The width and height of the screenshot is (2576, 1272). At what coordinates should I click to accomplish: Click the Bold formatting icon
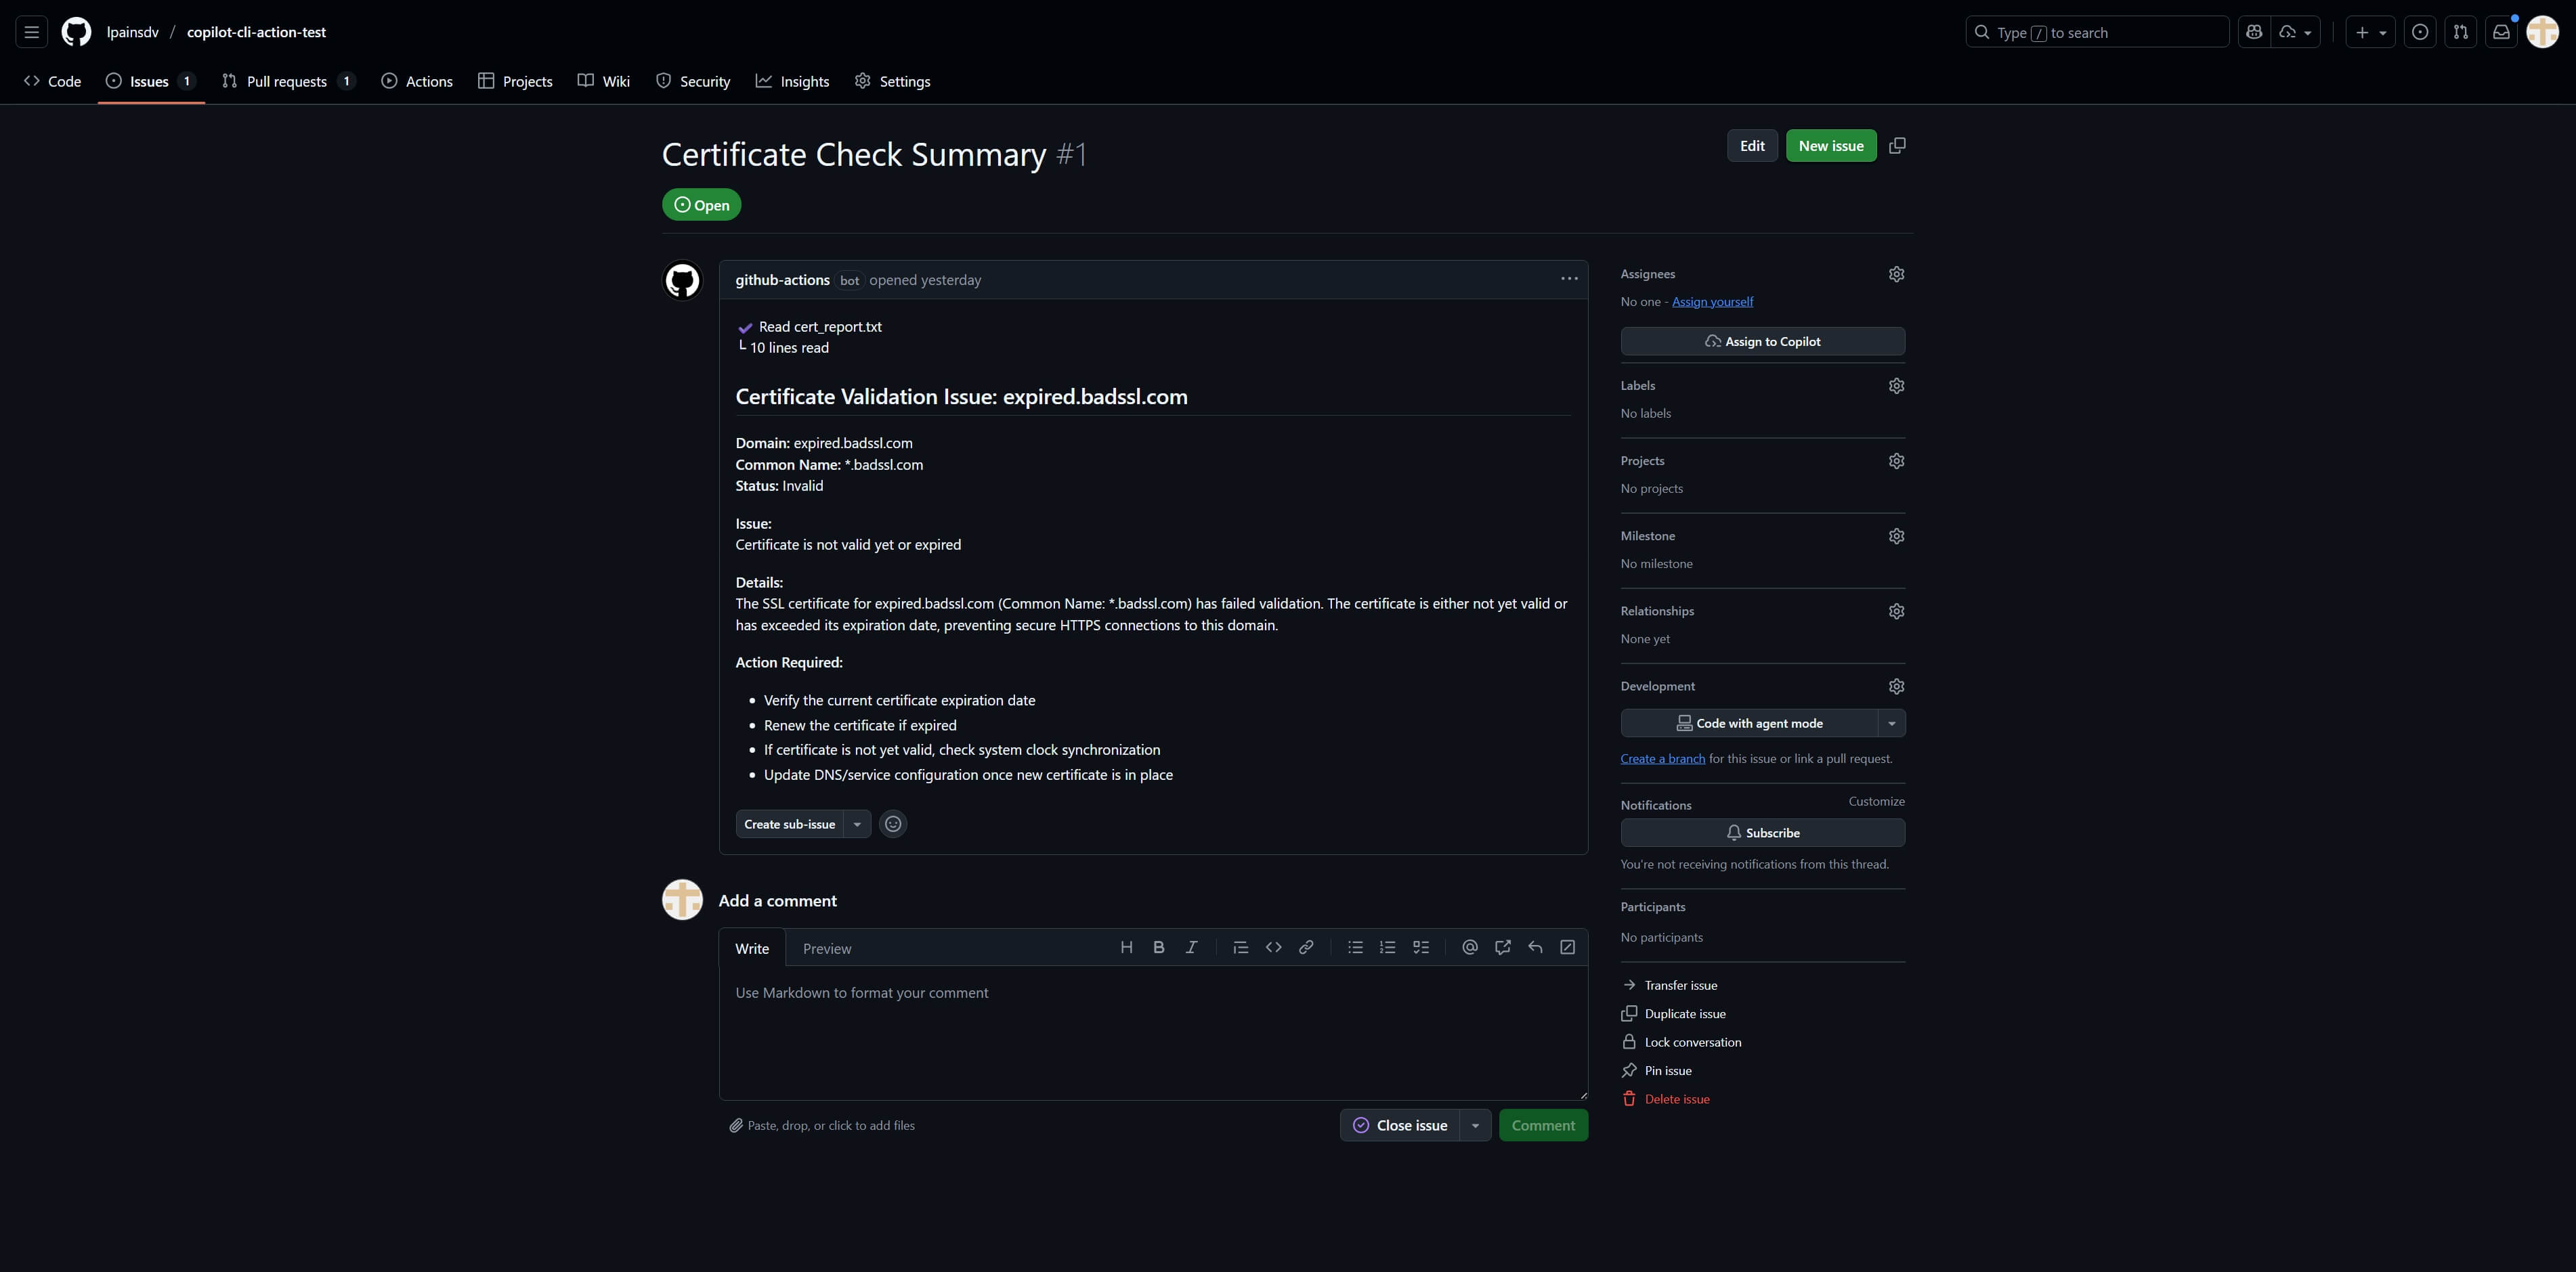1159,947
